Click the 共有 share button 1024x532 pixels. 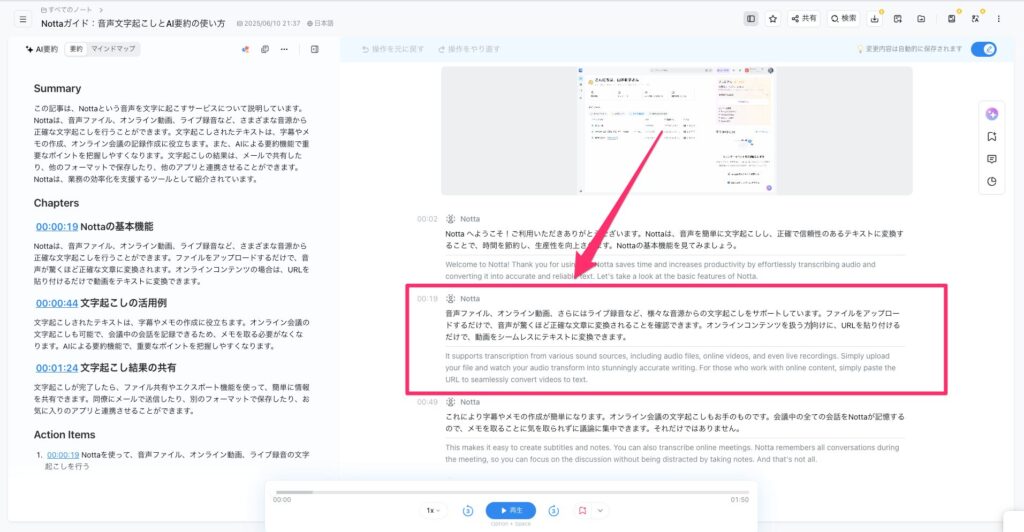[804, 19]
